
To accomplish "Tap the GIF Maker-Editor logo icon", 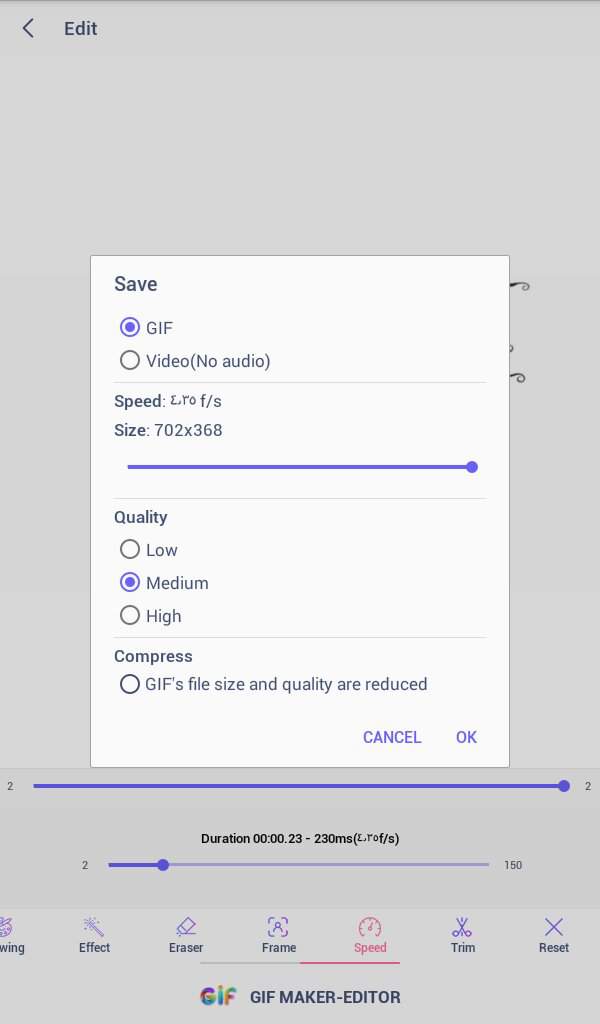I will tap(218, 997).
